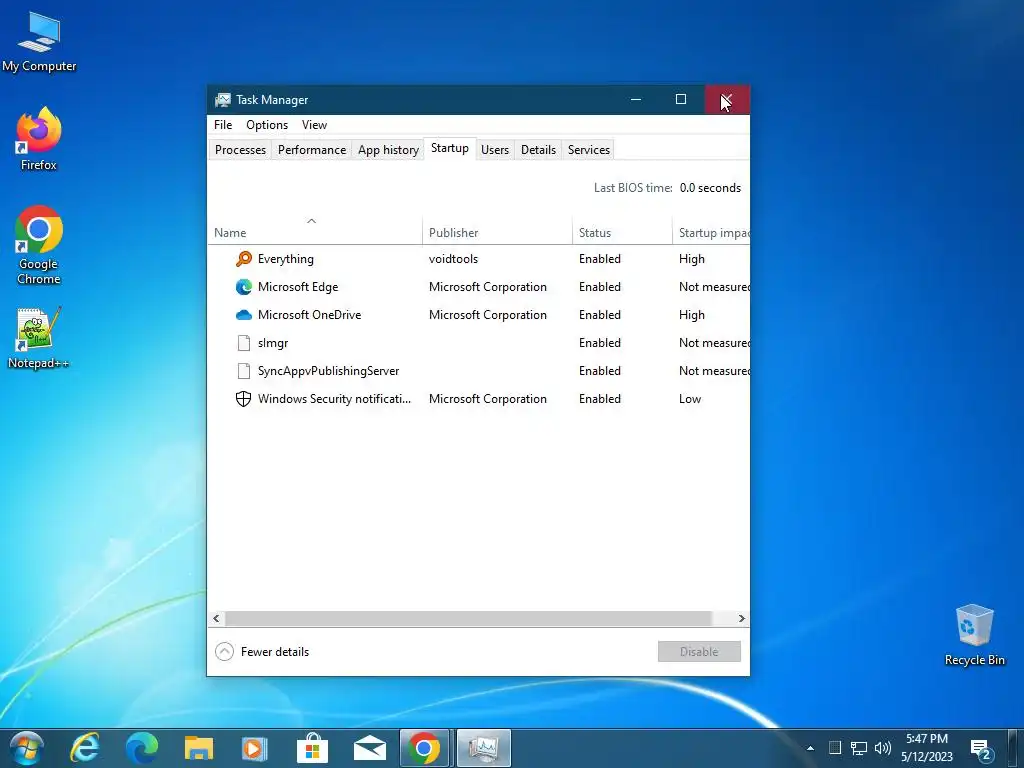Collapse with Fewer details chevron button

coord(224,652)
